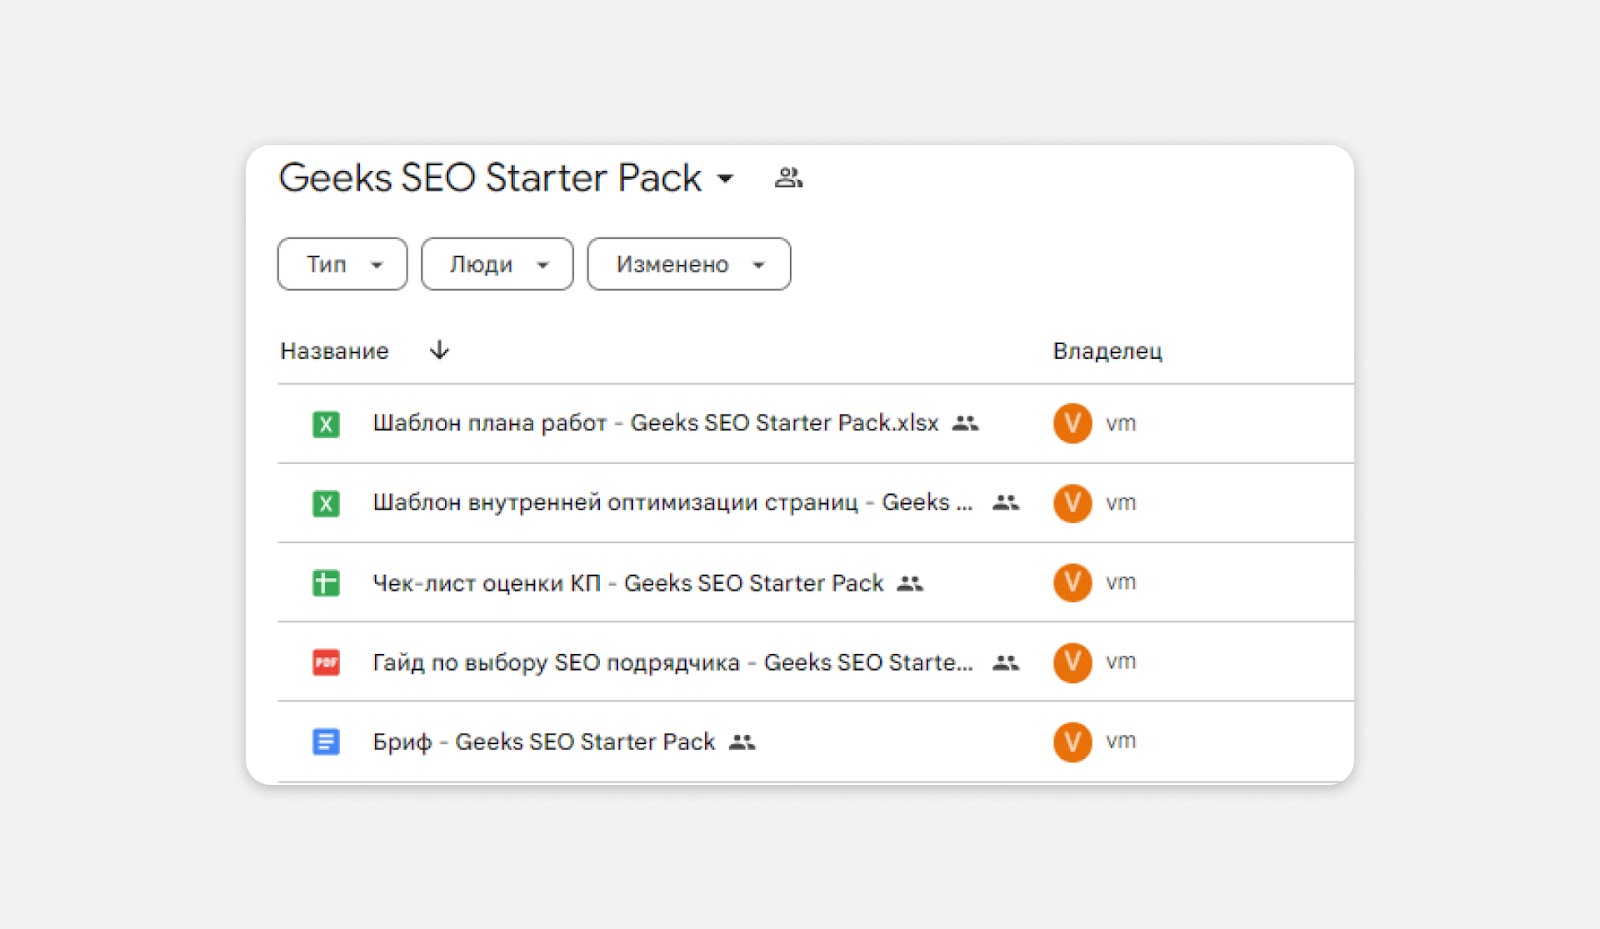Open the Изменено filter dropdown
1600x929 pixels.
pos(689,264)
